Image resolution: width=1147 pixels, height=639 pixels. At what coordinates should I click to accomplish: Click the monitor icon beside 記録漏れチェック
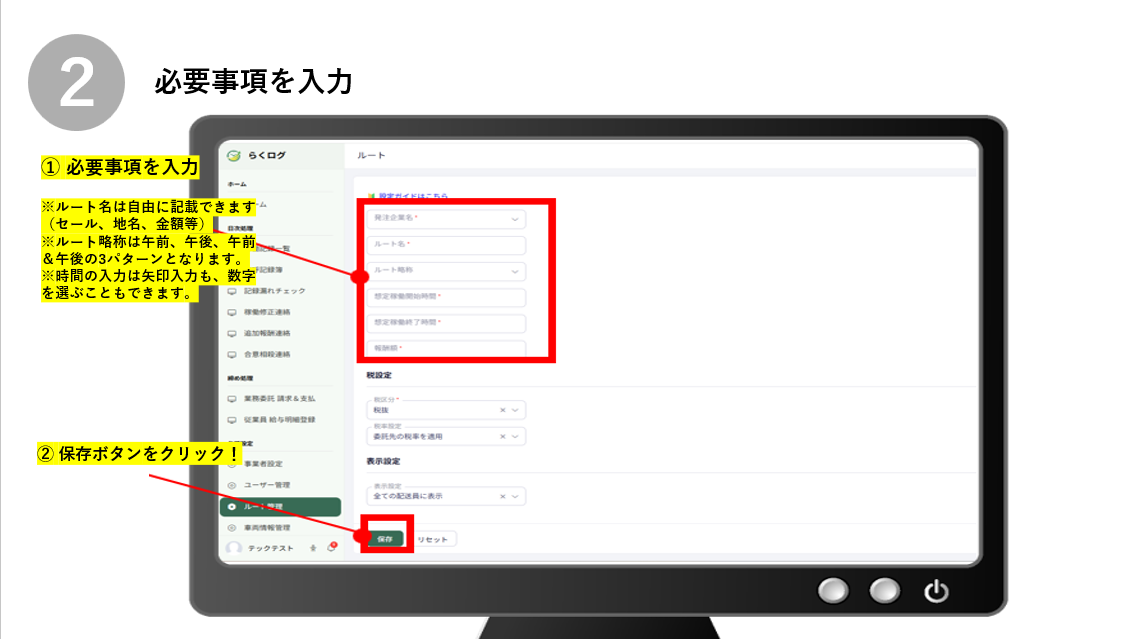(233, 291)
